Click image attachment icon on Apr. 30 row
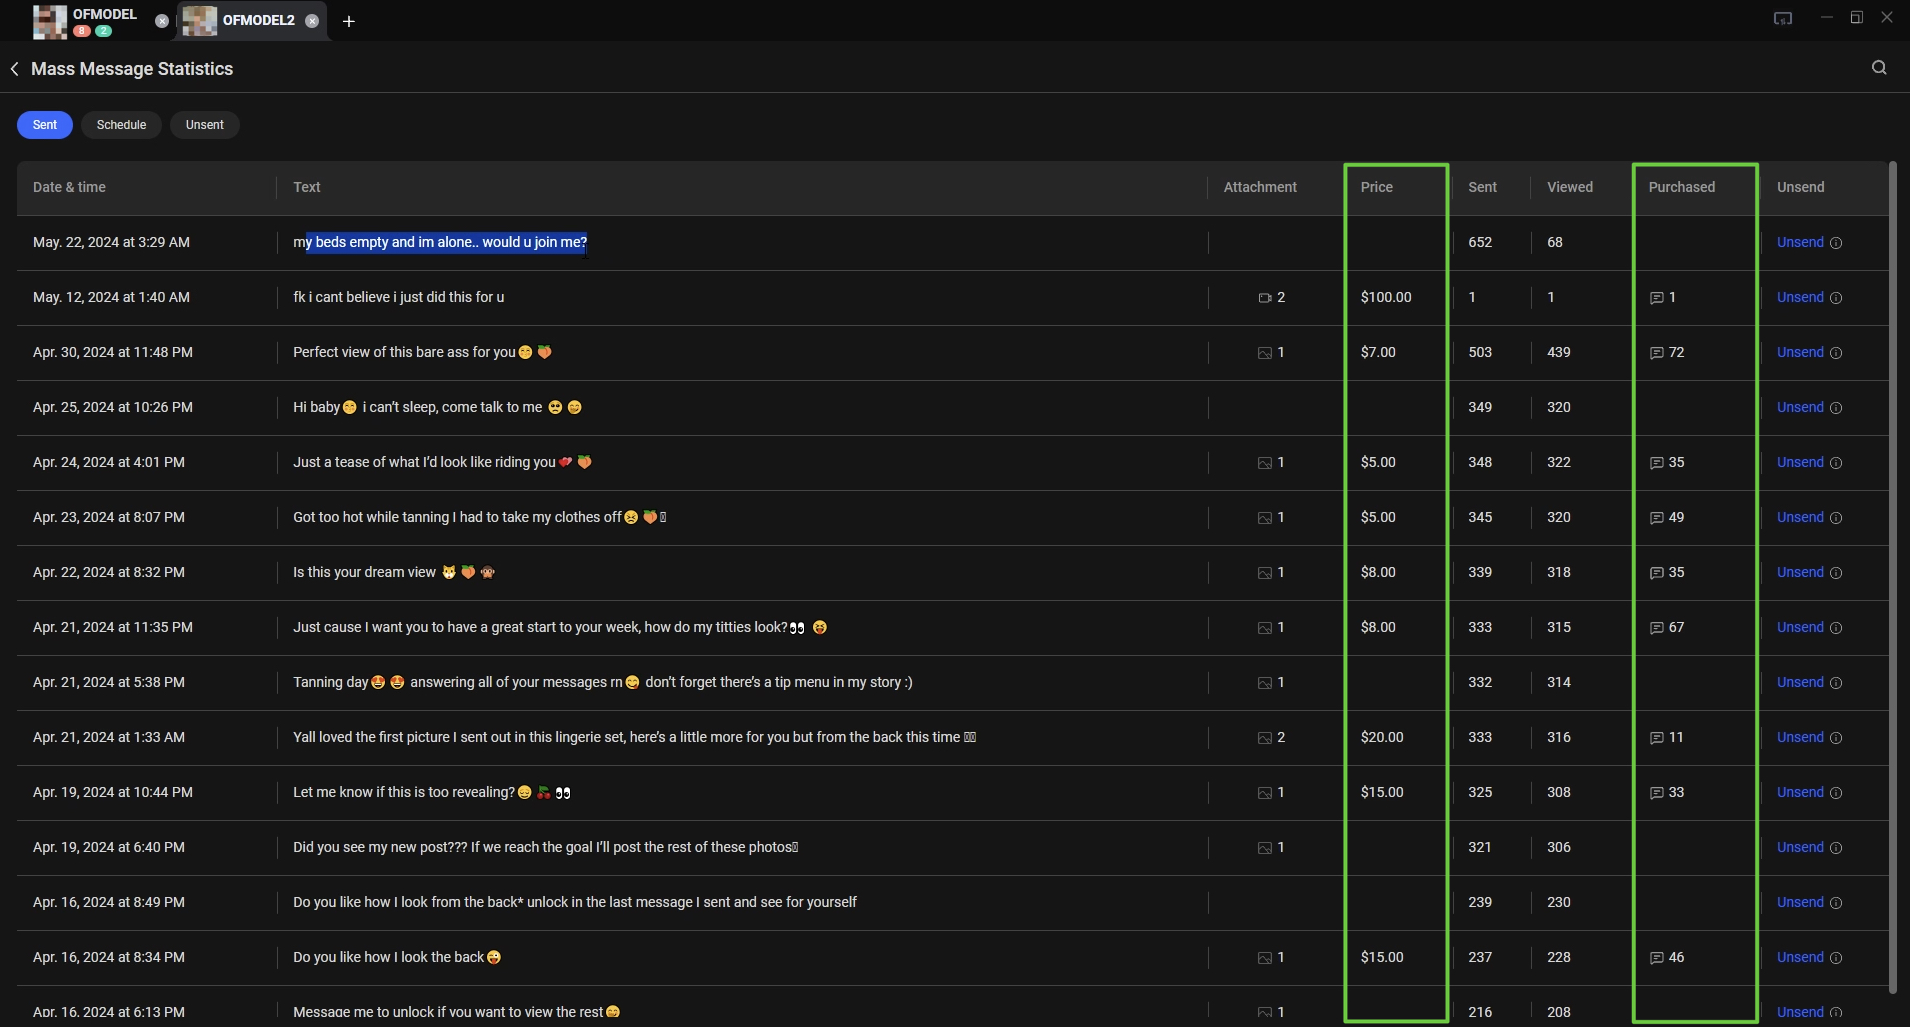The height and width of the screenshot is (1027, 1910). click(1264, 353)
